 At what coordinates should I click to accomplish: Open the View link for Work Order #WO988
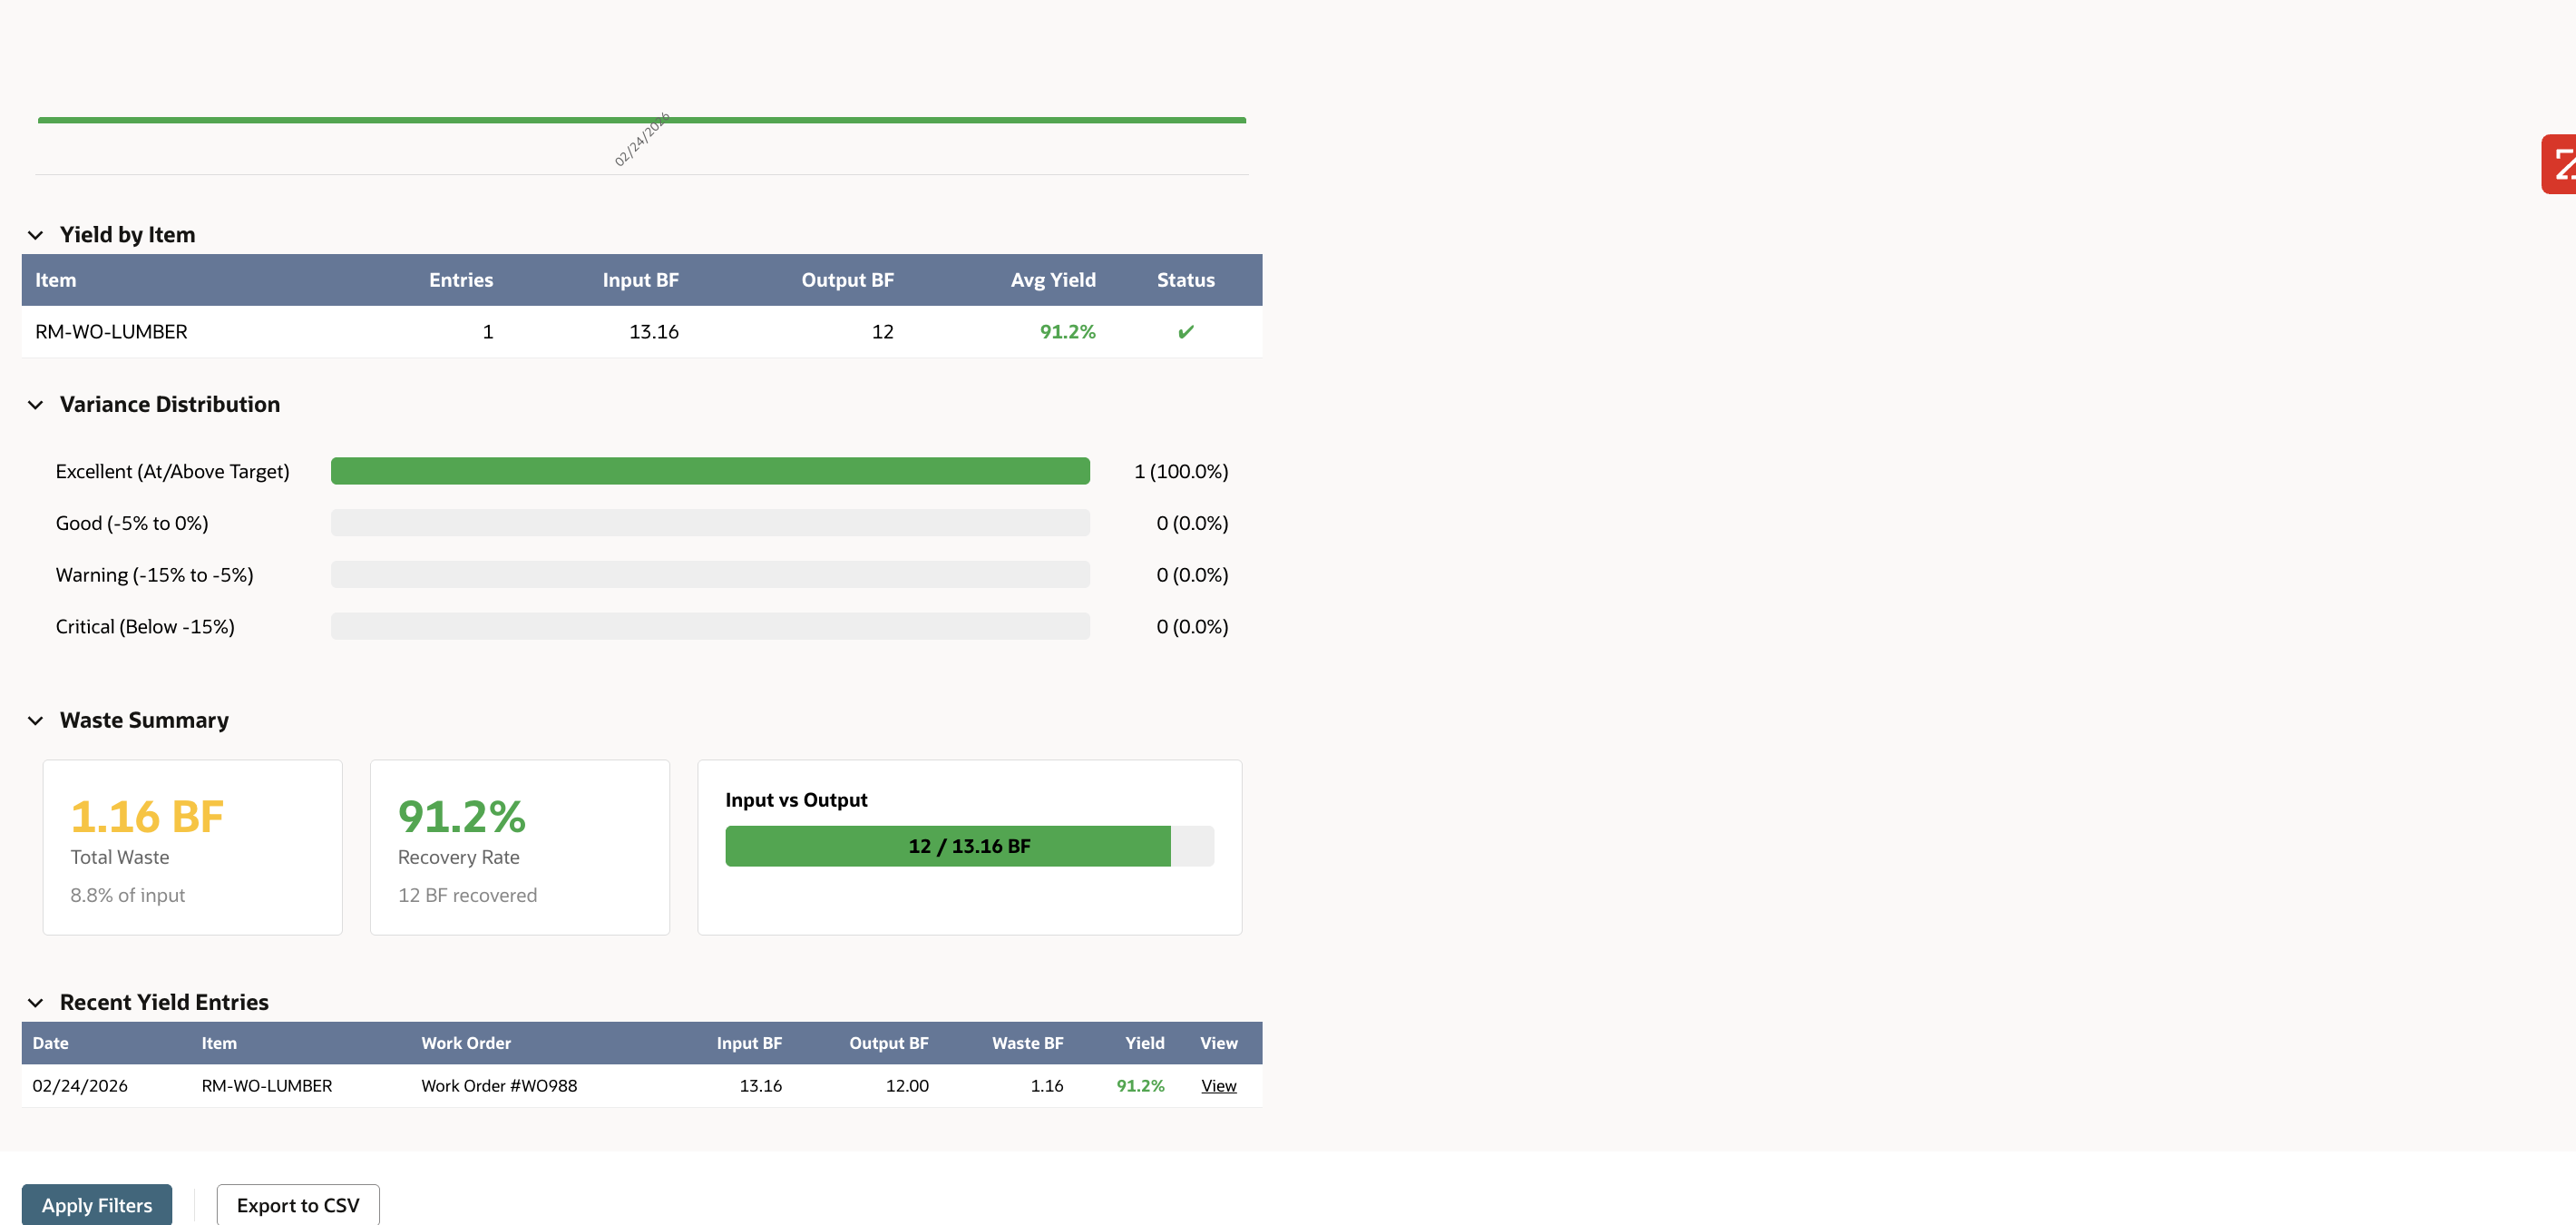click(1218, 1085)
